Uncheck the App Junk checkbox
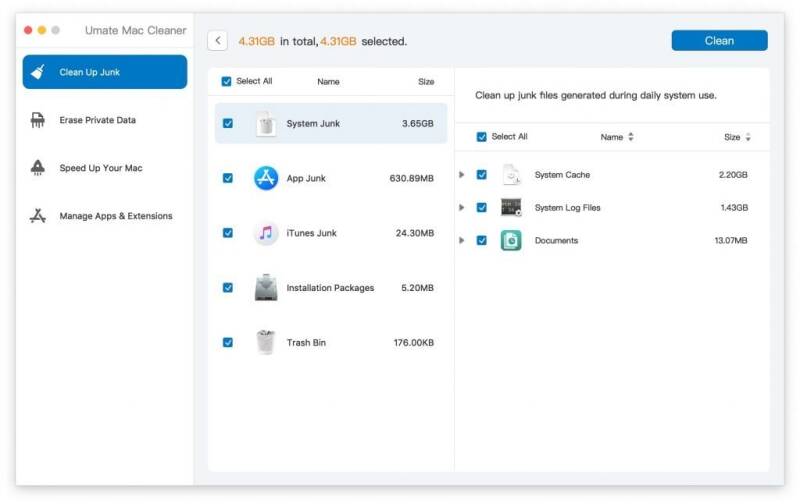 [228, 178]
